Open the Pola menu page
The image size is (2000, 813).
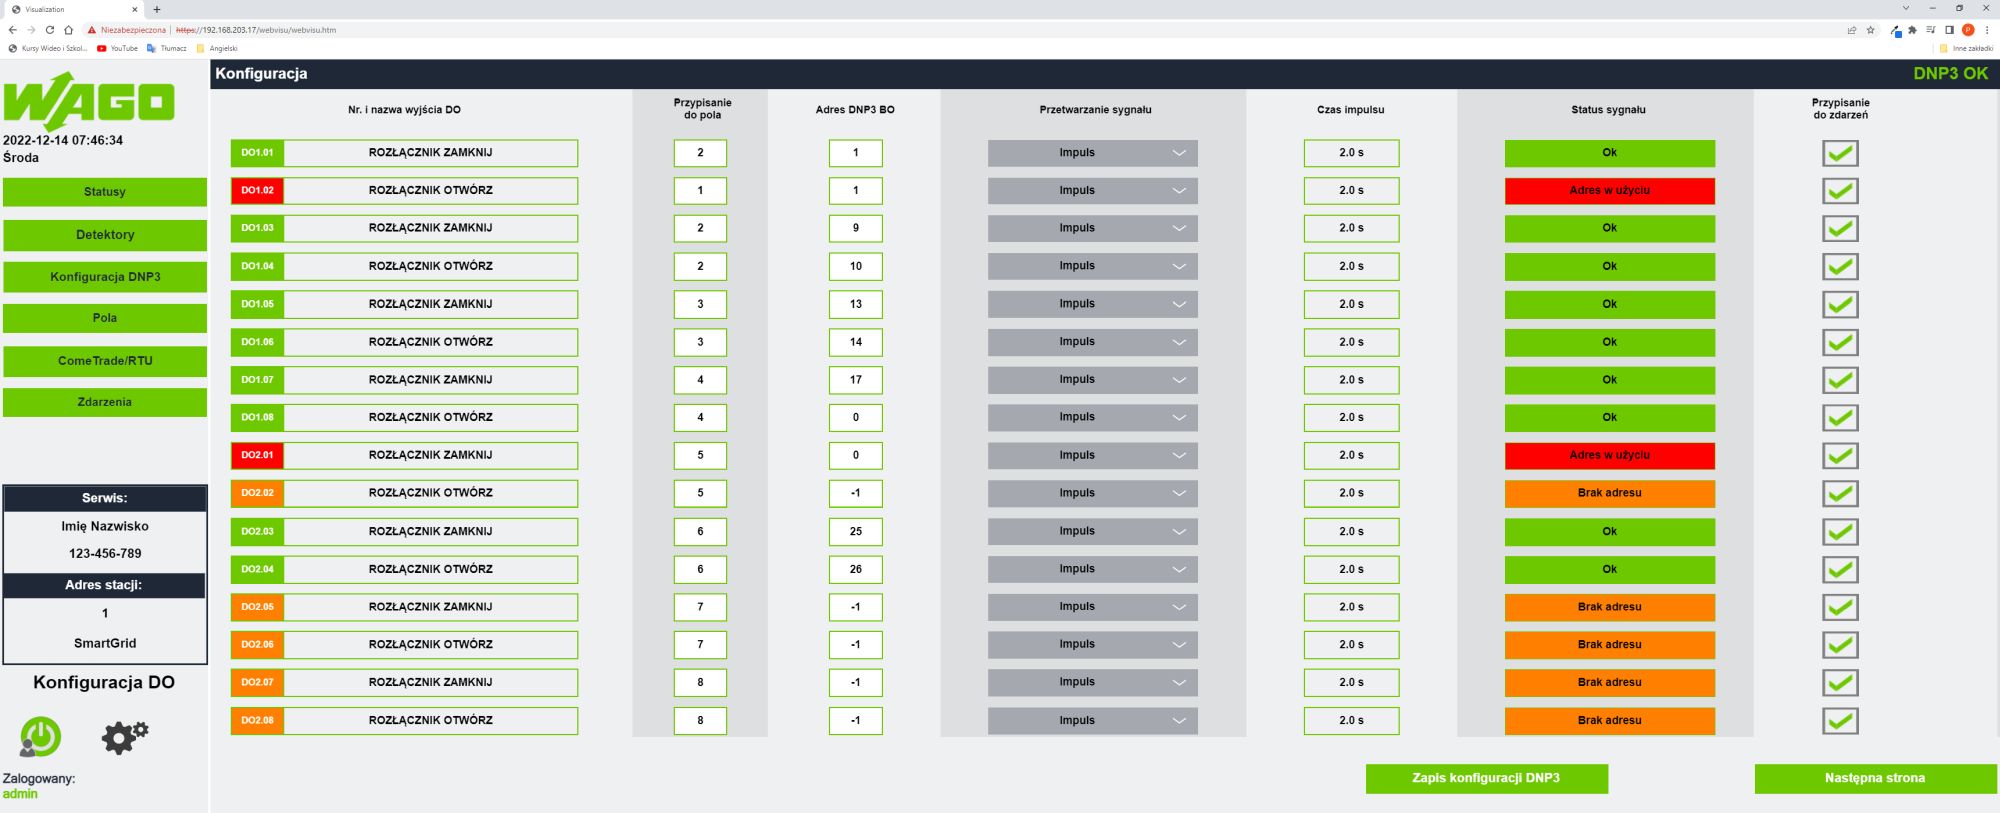tap(105, 318)
